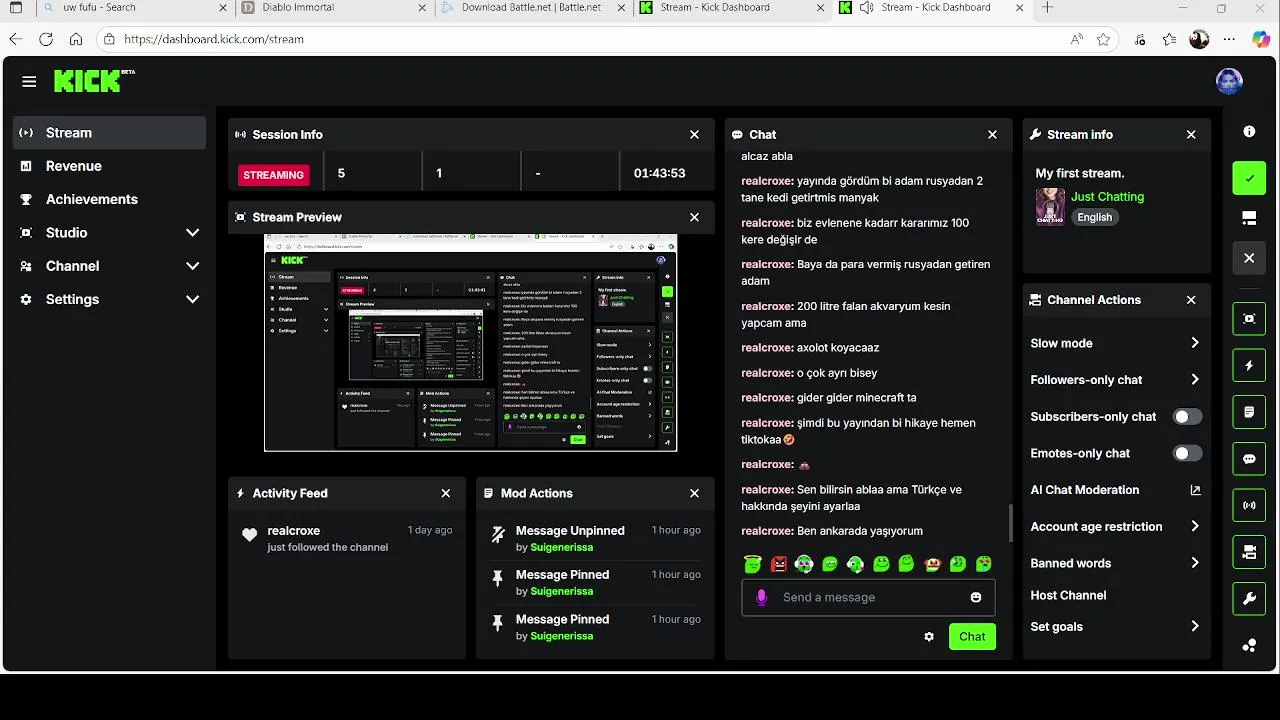Select the red angry face emote
Image resolution: width=1280 pixels, height=720 pixels.
pyautogui.click(x=779, y=564)
